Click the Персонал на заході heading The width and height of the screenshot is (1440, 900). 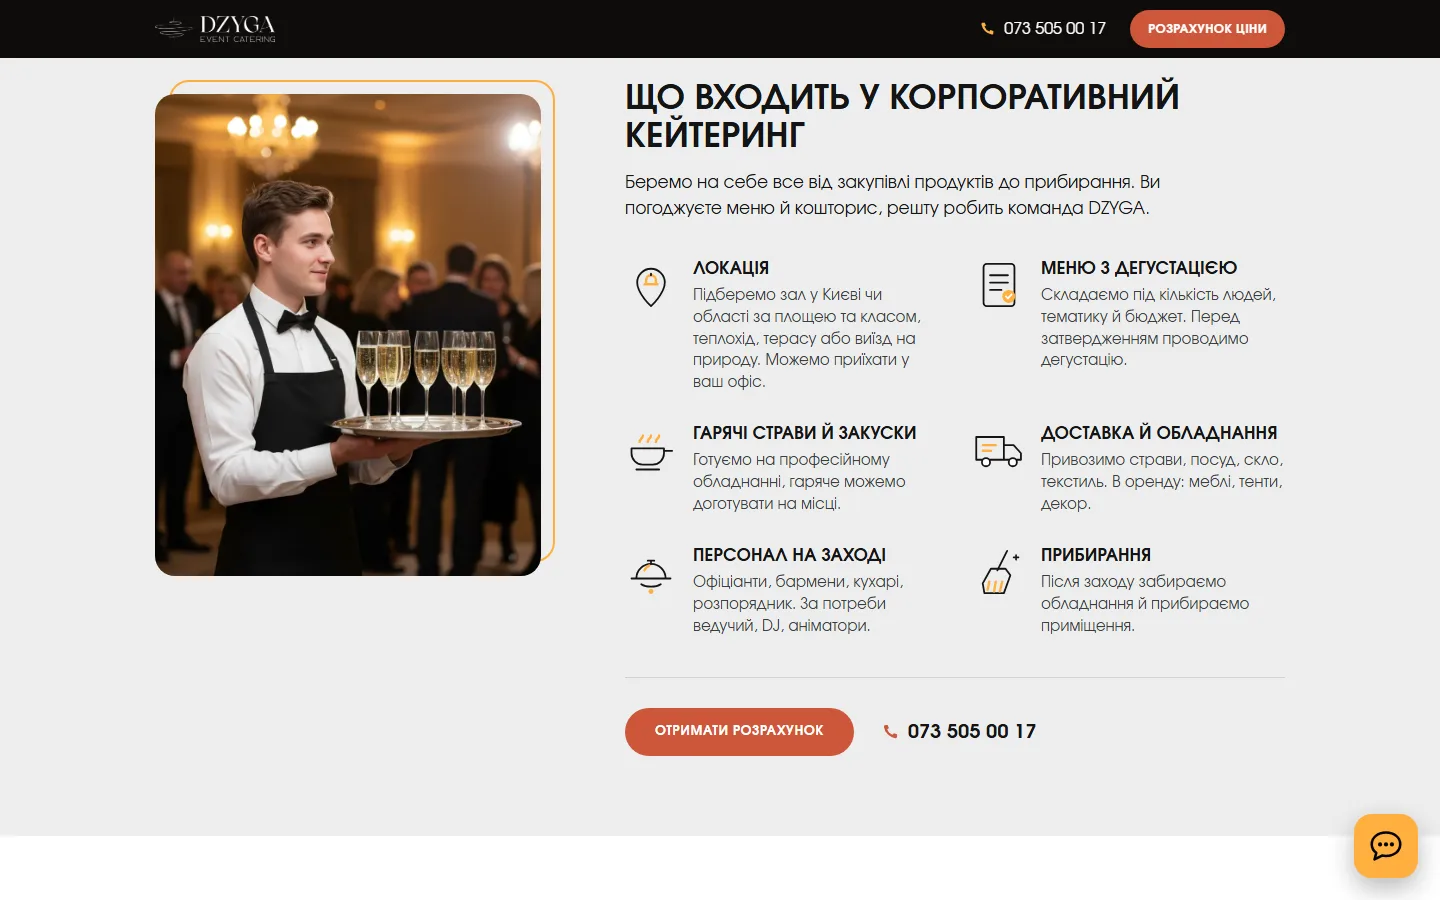click(x=790, y=555)
